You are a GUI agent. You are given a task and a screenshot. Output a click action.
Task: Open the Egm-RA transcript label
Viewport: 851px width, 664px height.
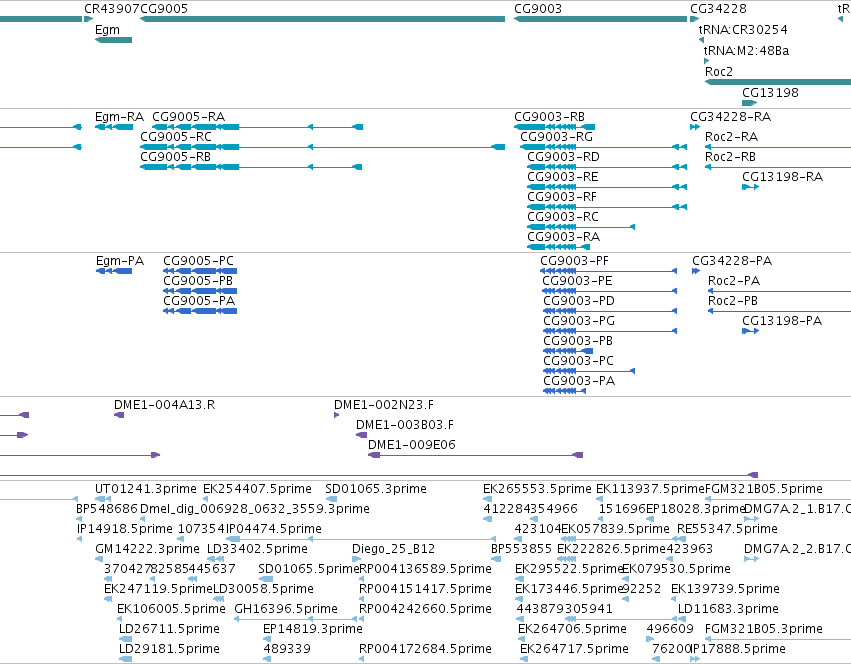[x=119, y=117]
